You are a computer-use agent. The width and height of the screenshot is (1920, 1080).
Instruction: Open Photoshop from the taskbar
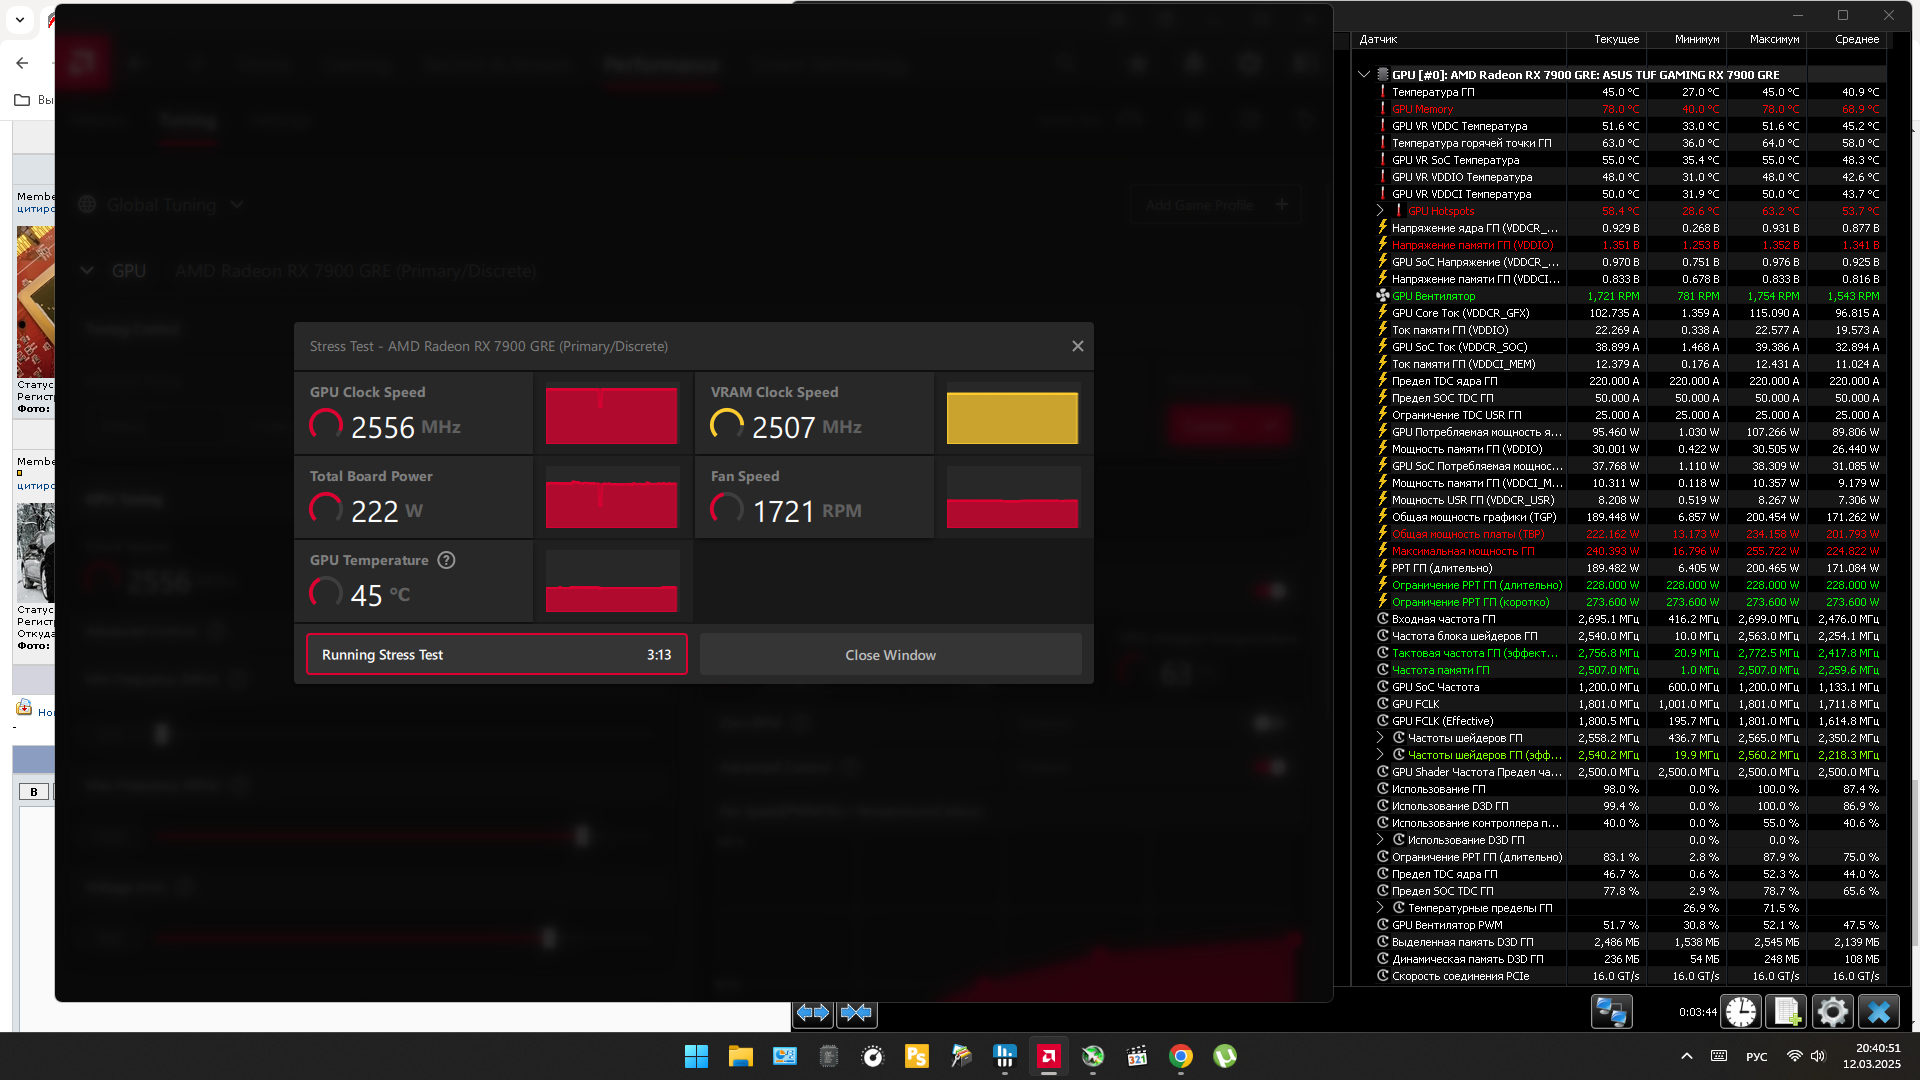click(916, 1056)
